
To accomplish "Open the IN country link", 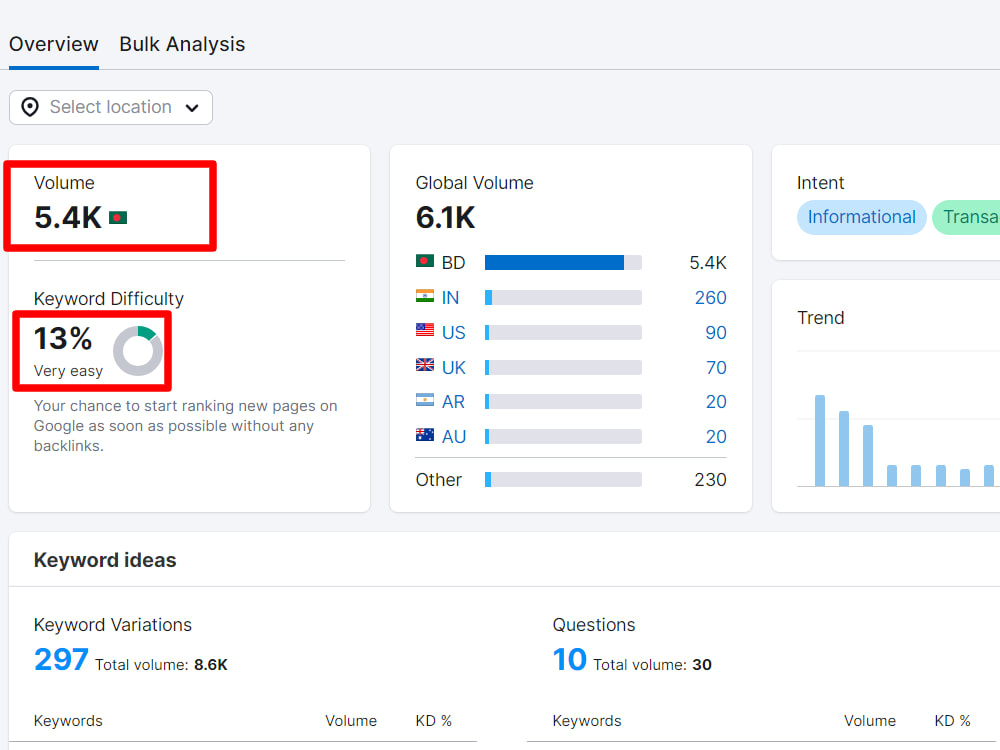I will 450,298.
